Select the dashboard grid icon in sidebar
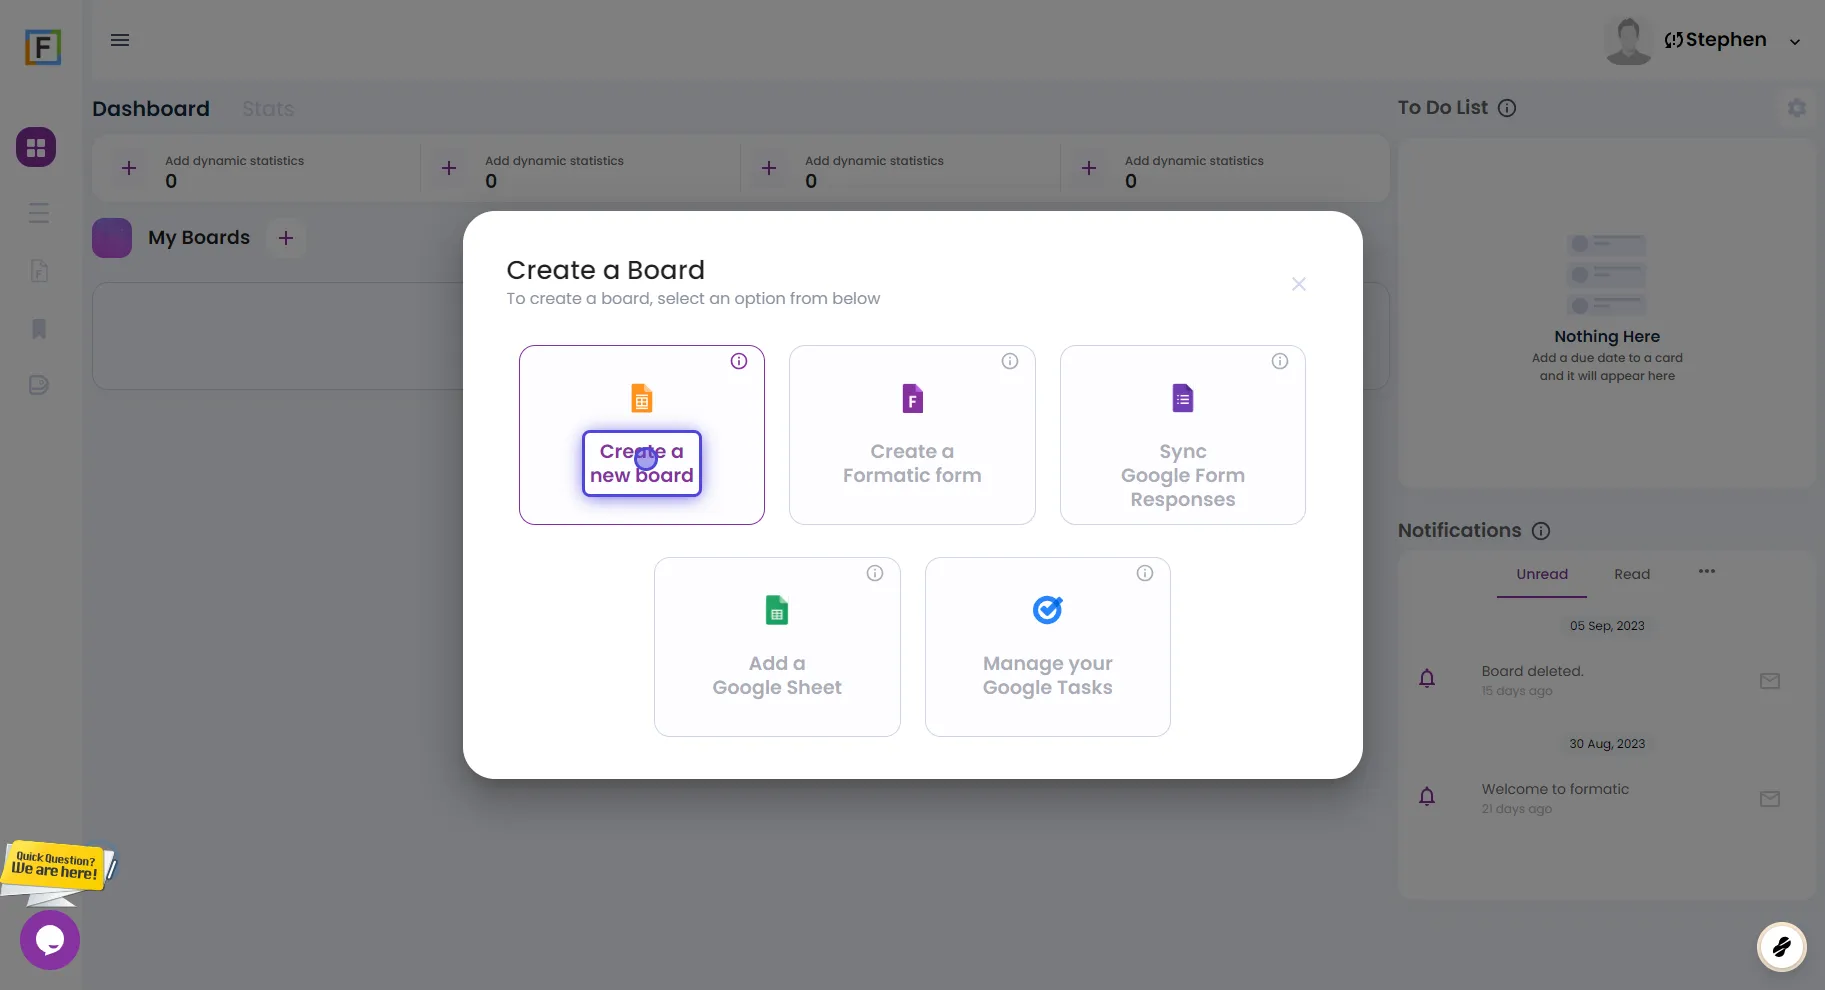This screenshot has width=1825, height=990. [36, 147]
